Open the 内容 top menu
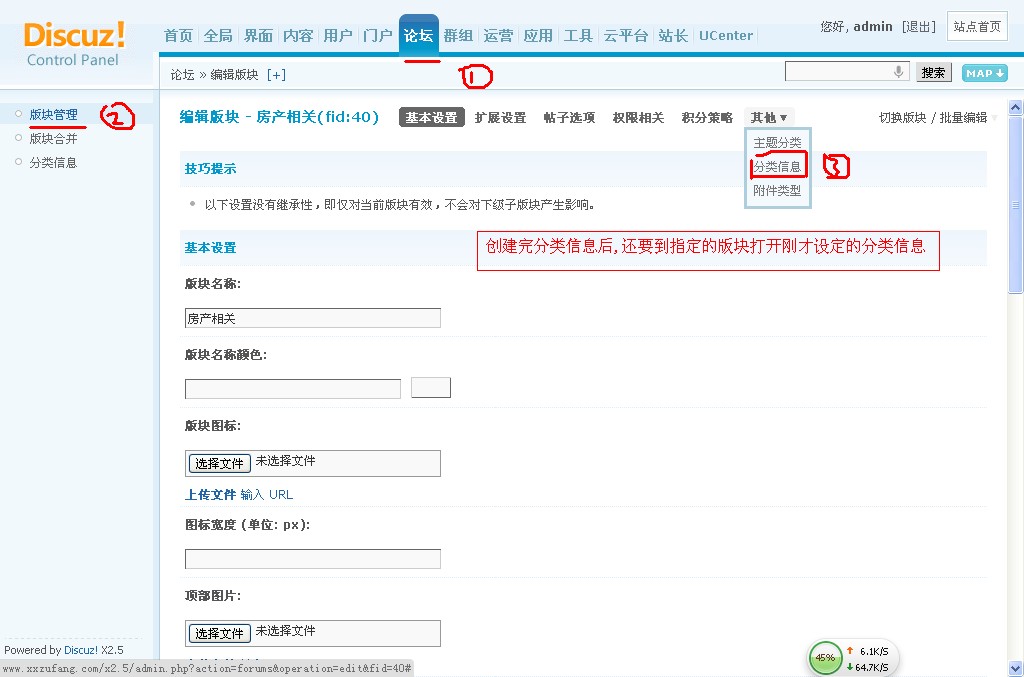1024x677 pixels. (298, 35)
